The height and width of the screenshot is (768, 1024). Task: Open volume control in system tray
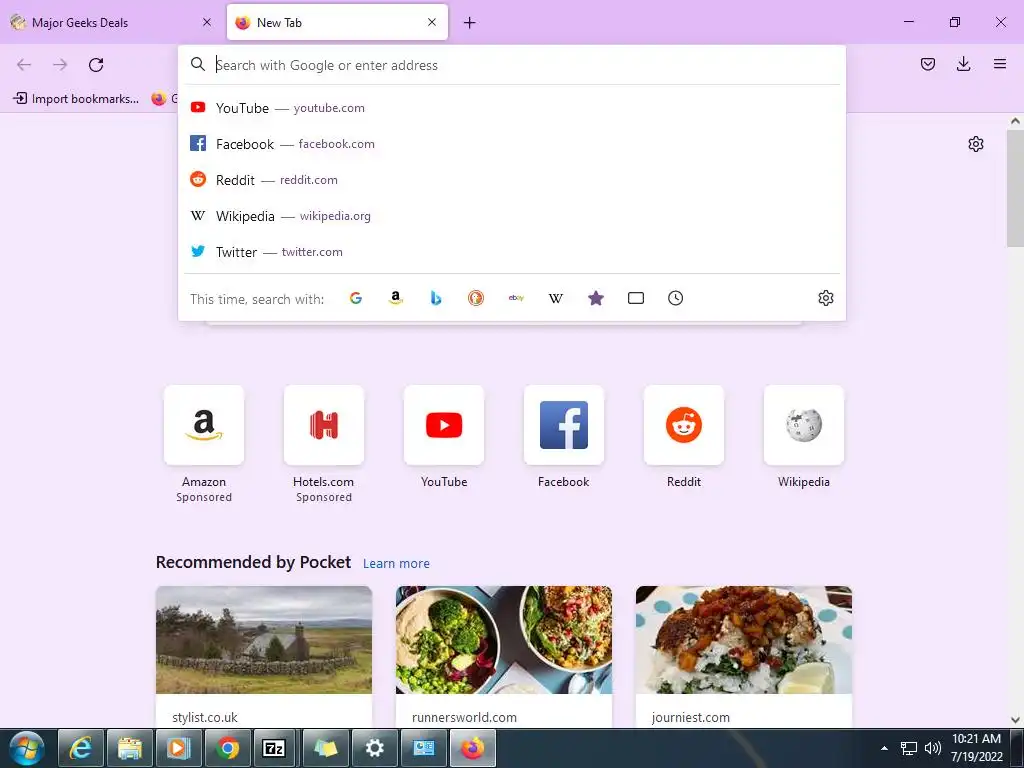tap(933, 748)
